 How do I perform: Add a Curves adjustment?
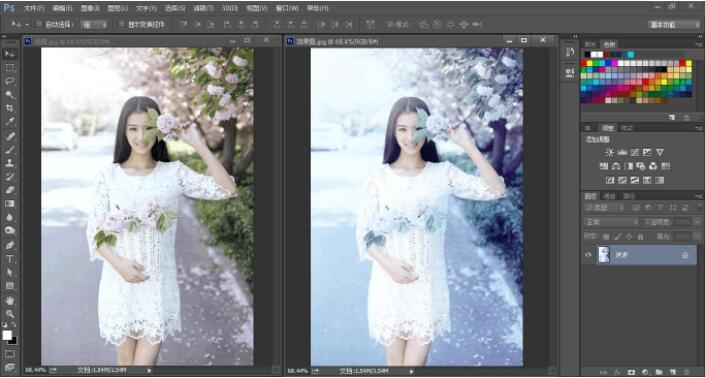(x=635, y=152)
